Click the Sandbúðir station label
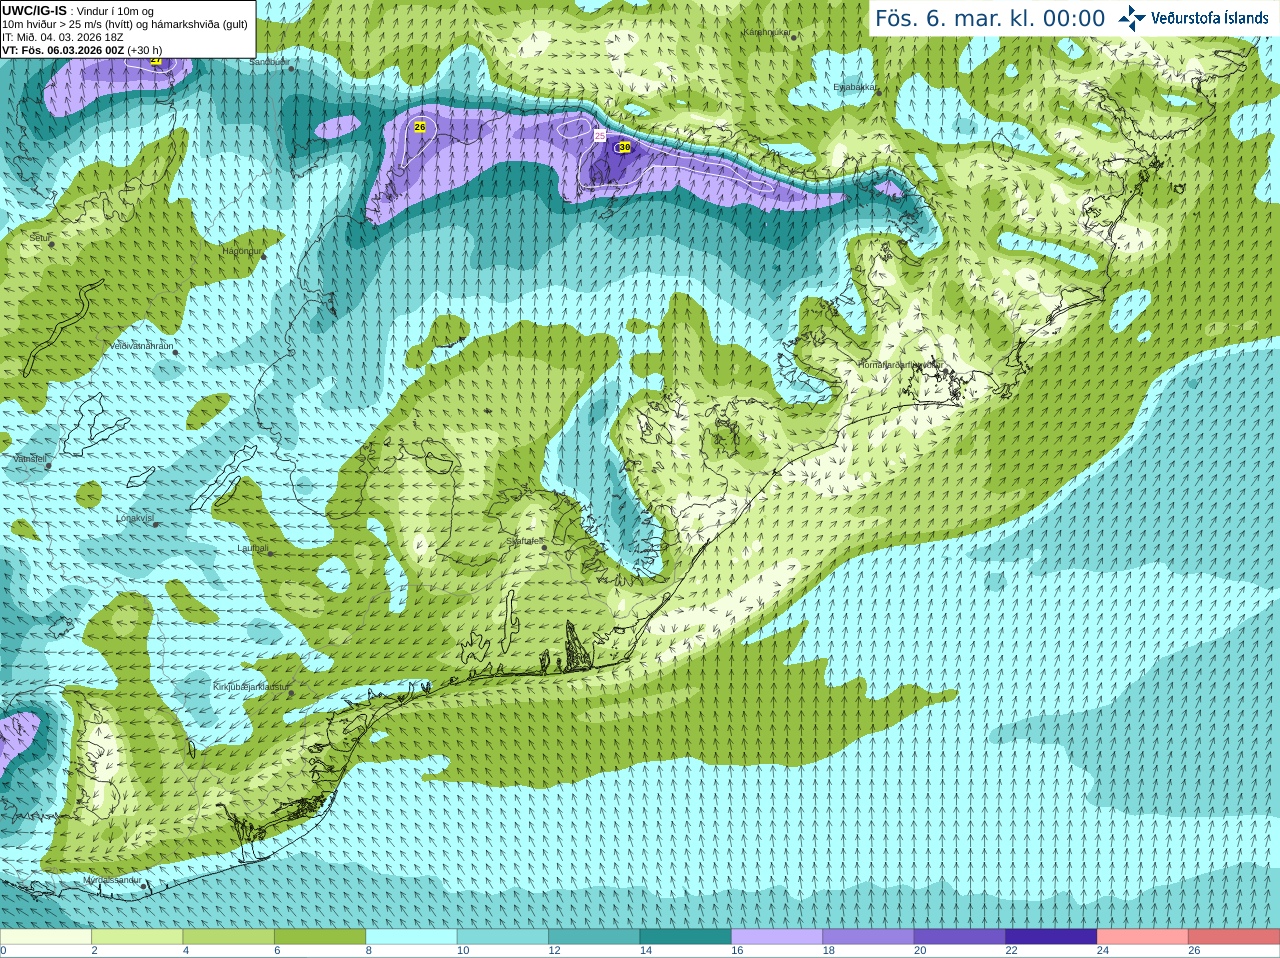The image size is (1280, 958). [269, 62]
